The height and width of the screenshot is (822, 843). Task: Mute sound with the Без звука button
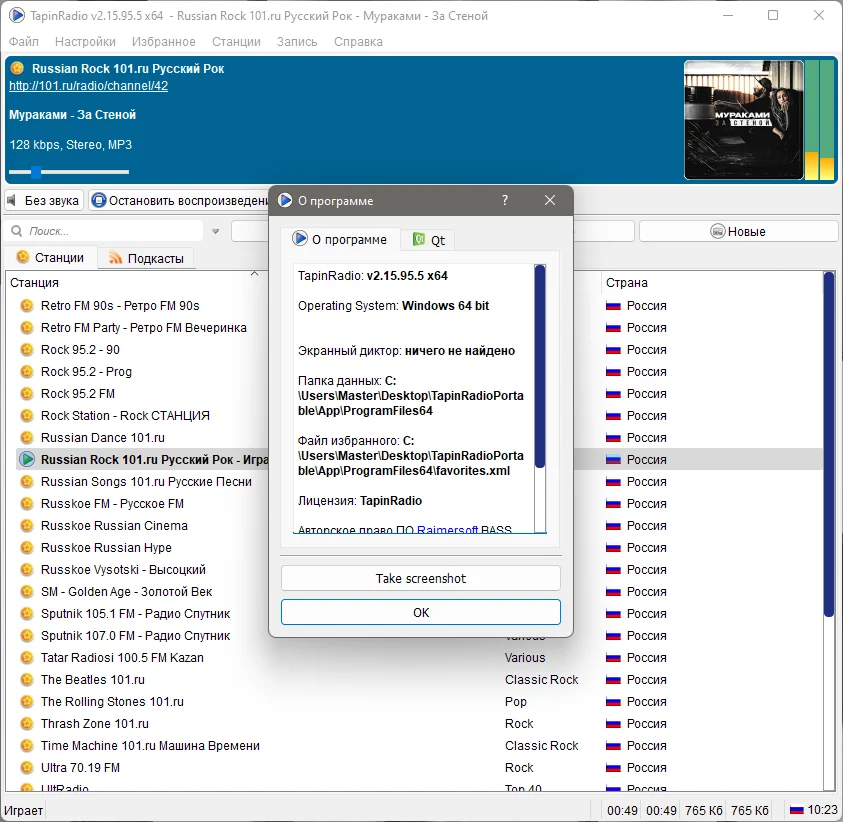(44, 201)
